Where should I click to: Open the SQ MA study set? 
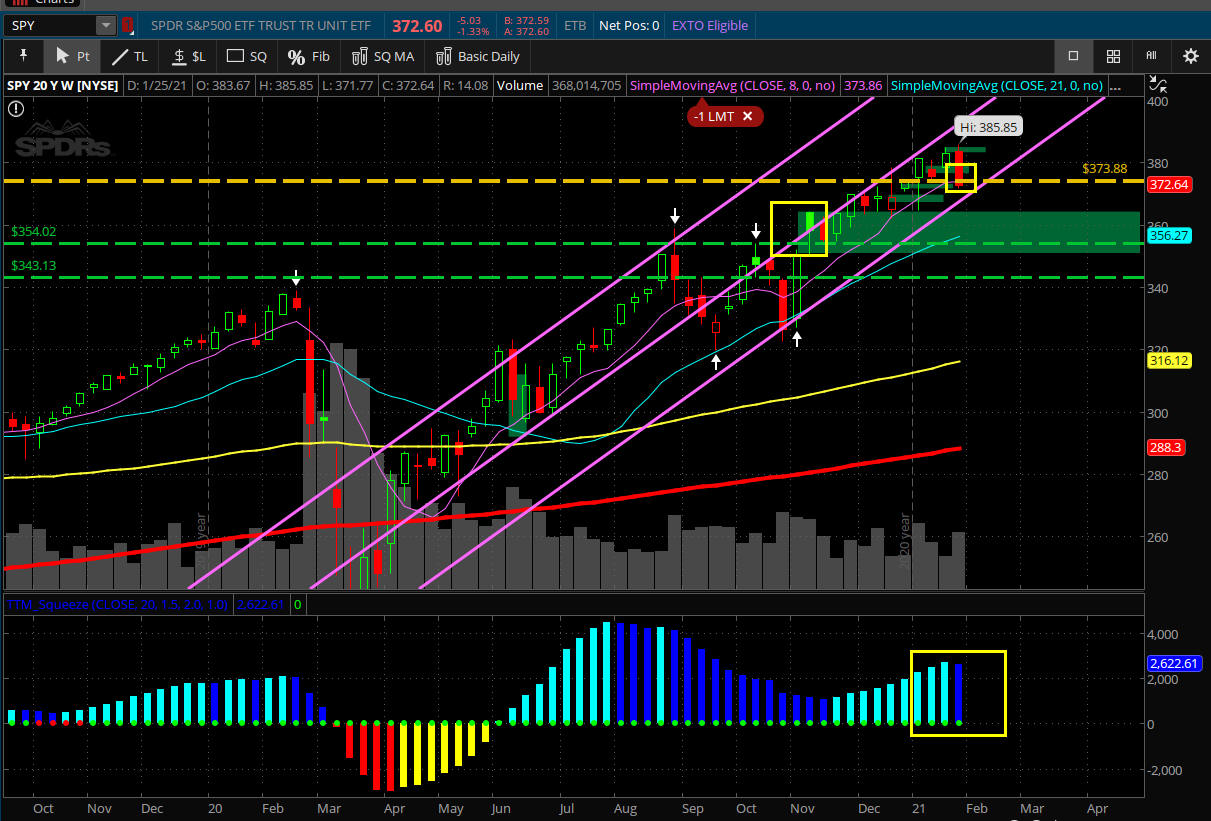382,56
